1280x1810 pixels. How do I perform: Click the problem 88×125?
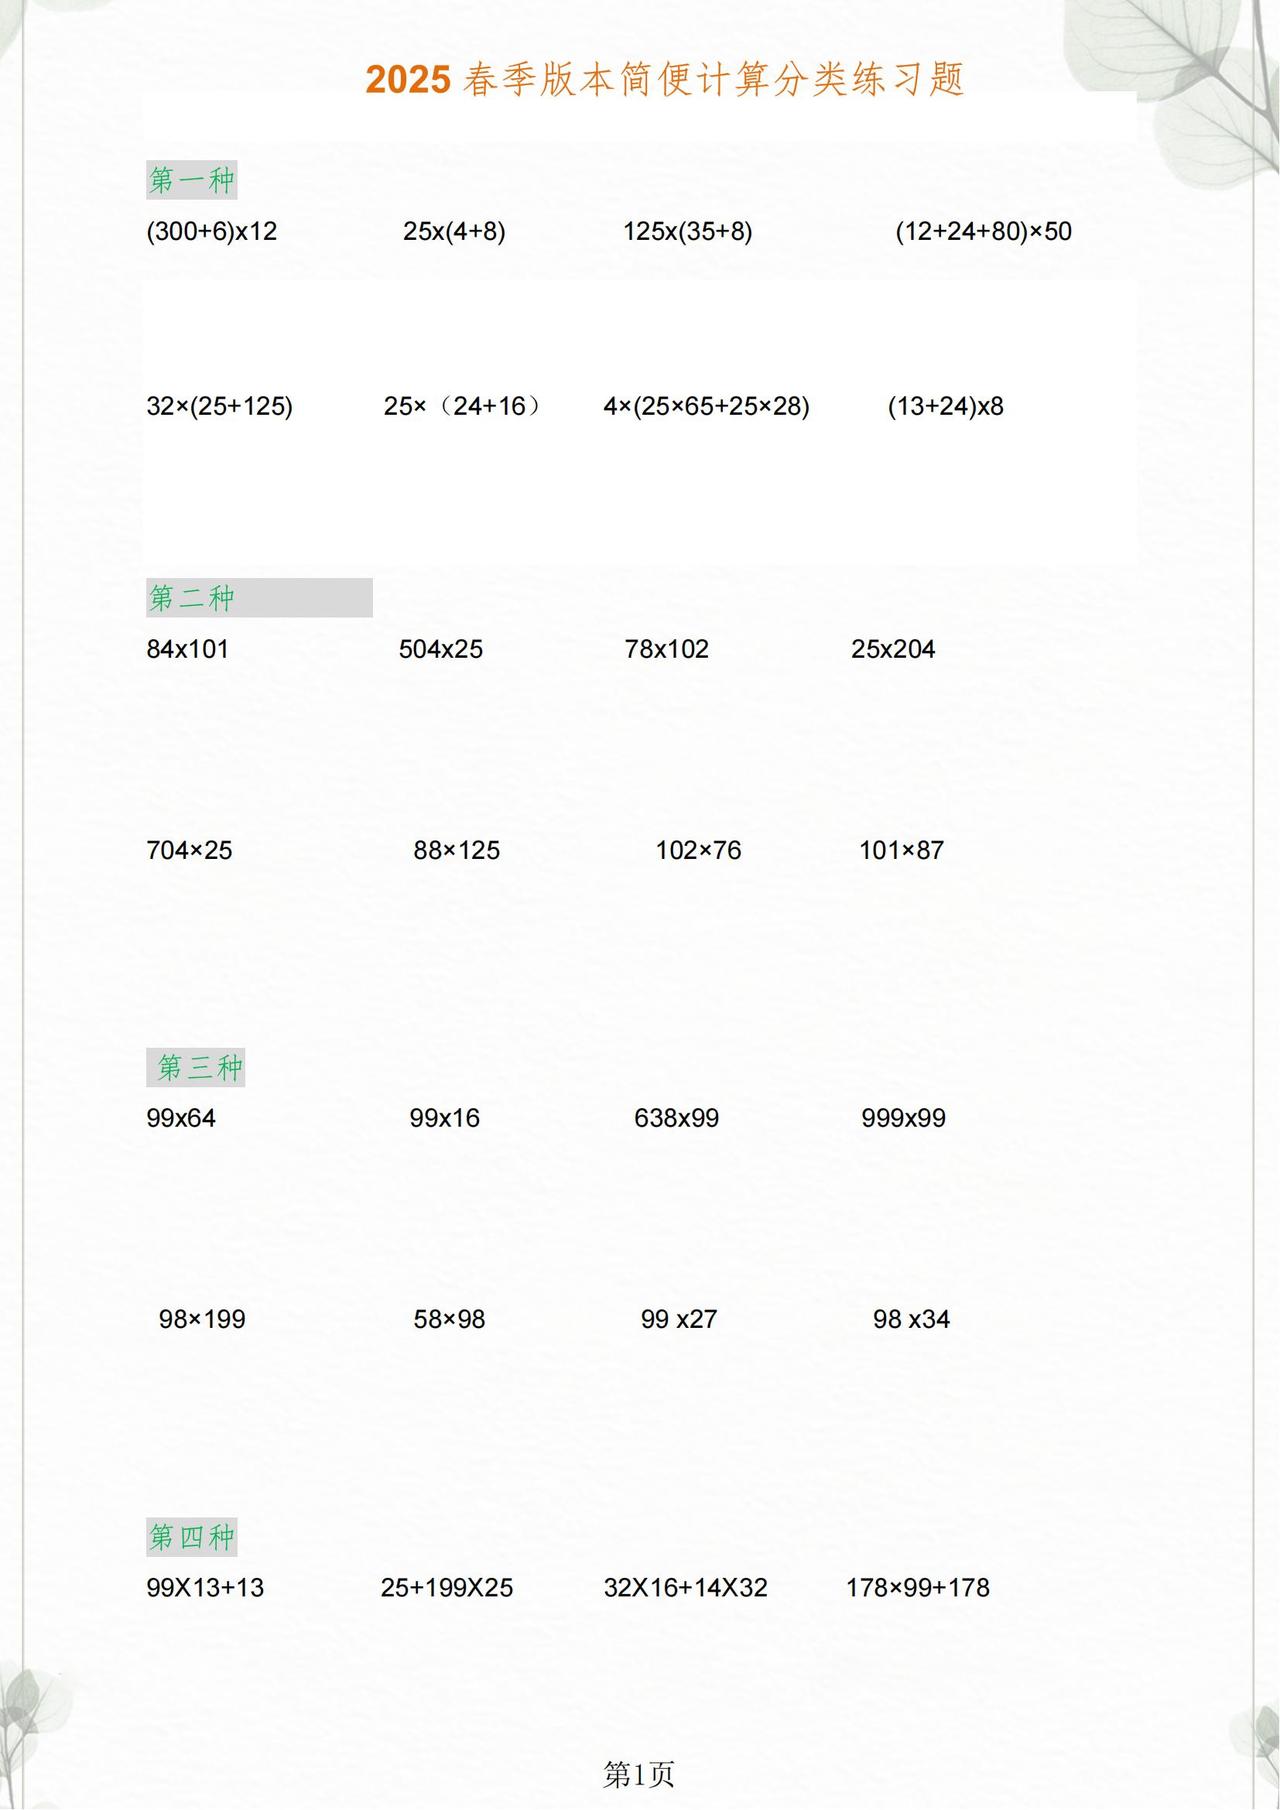[x=457, y=851]
